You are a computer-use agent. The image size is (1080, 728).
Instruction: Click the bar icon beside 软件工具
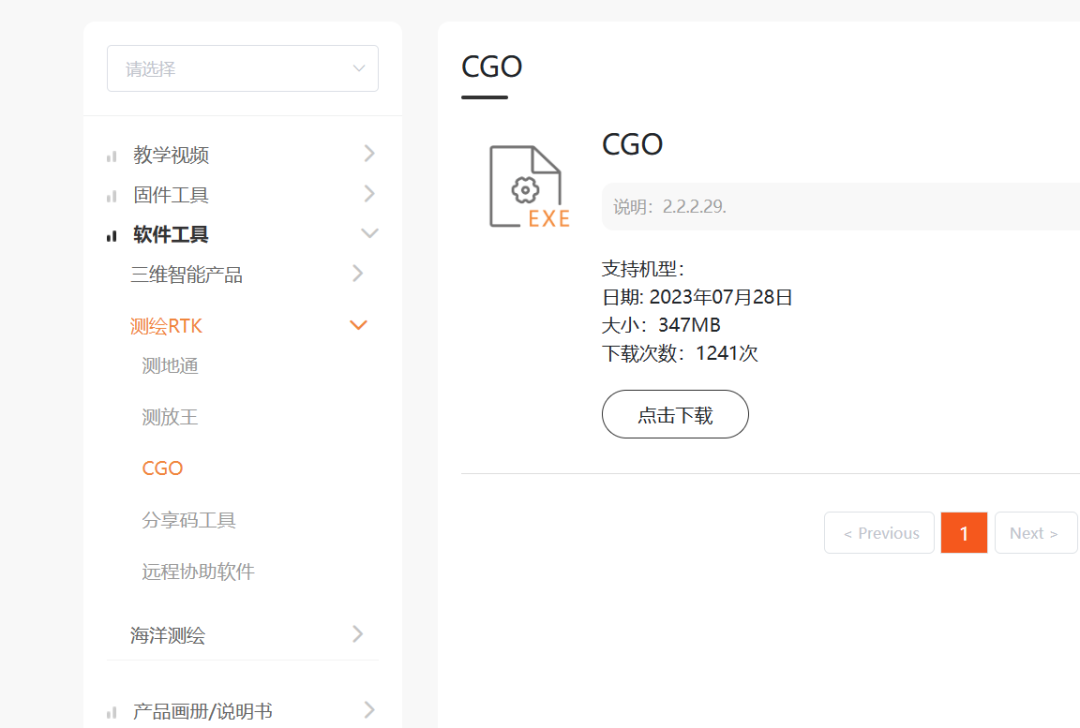pyautogui.click(x=112, y=236)
